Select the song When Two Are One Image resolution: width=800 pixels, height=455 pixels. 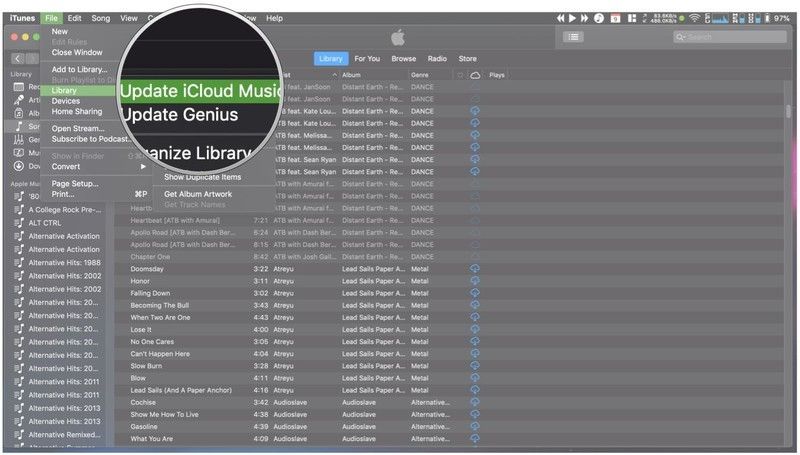(160, 317)
